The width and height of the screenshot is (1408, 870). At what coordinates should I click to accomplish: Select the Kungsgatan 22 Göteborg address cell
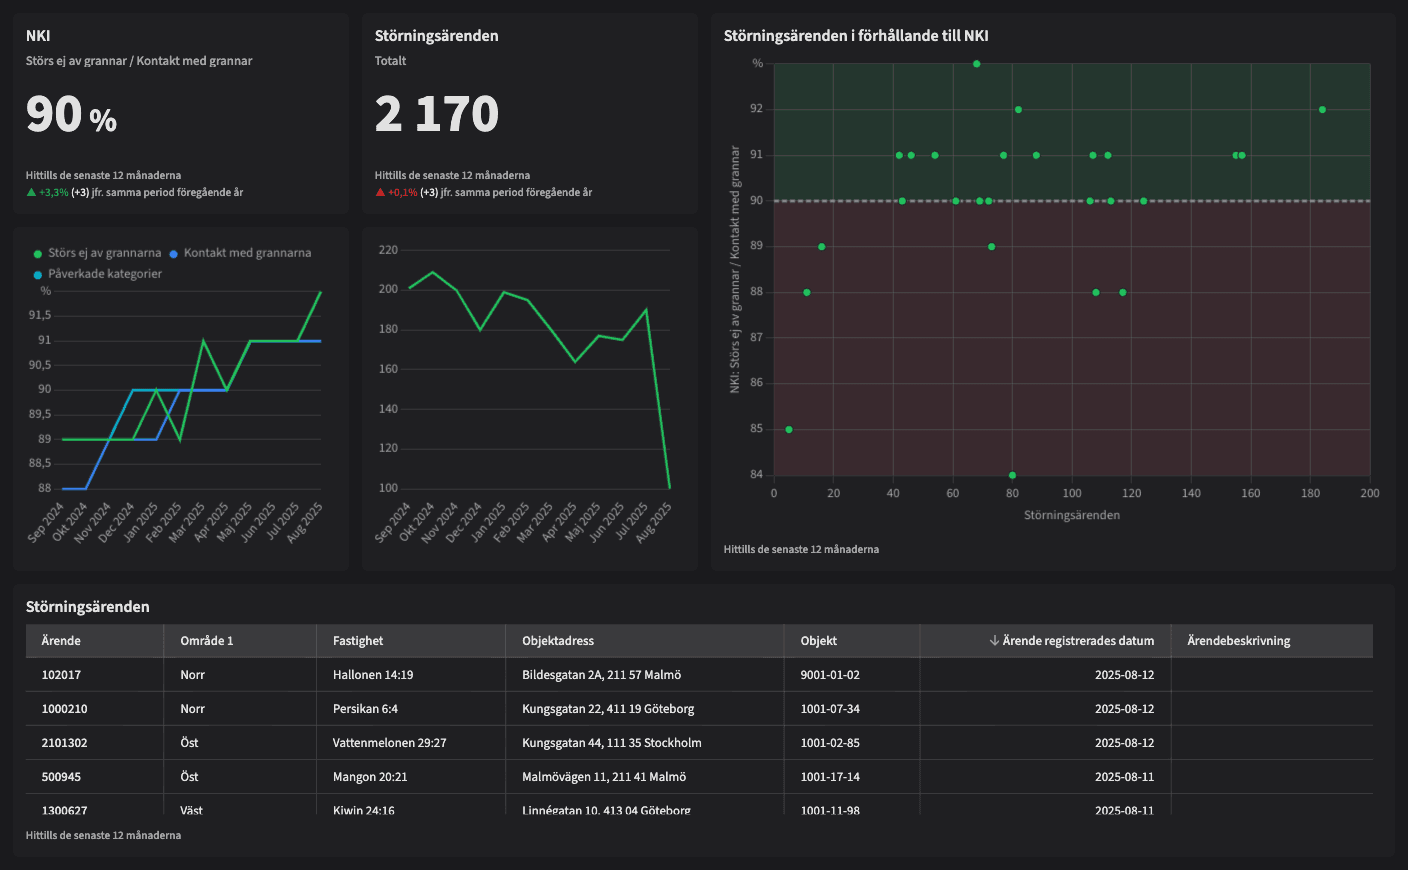pyautogui.click(x=608, y=709)
